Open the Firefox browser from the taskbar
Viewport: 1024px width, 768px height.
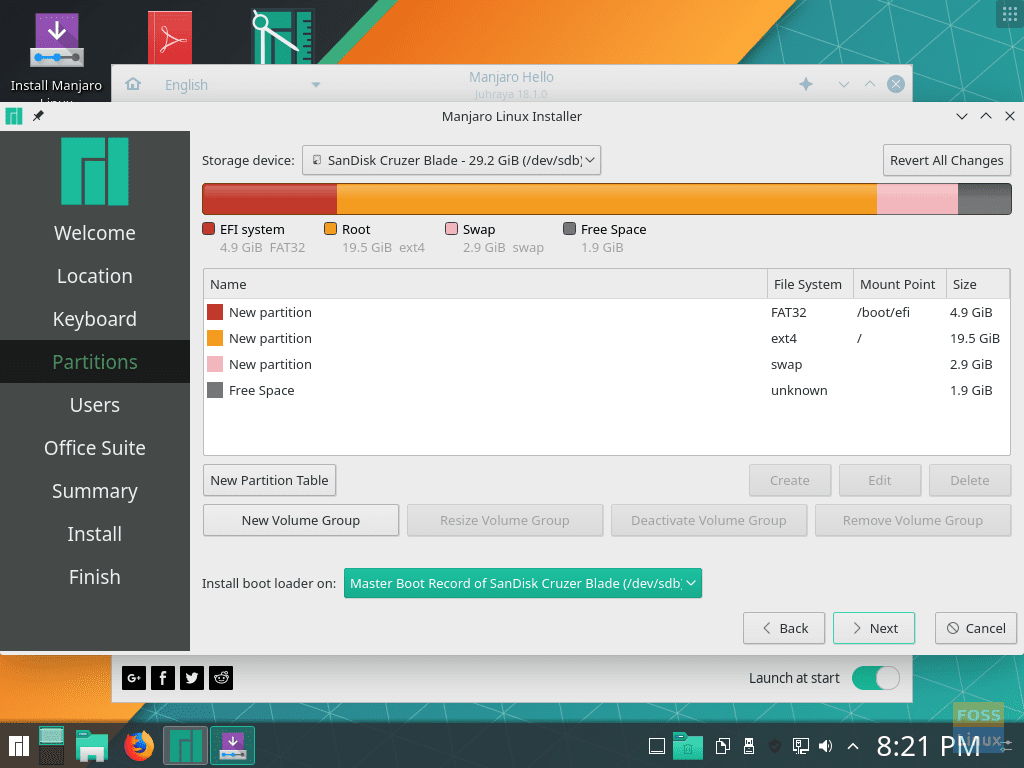click(138, 745)
